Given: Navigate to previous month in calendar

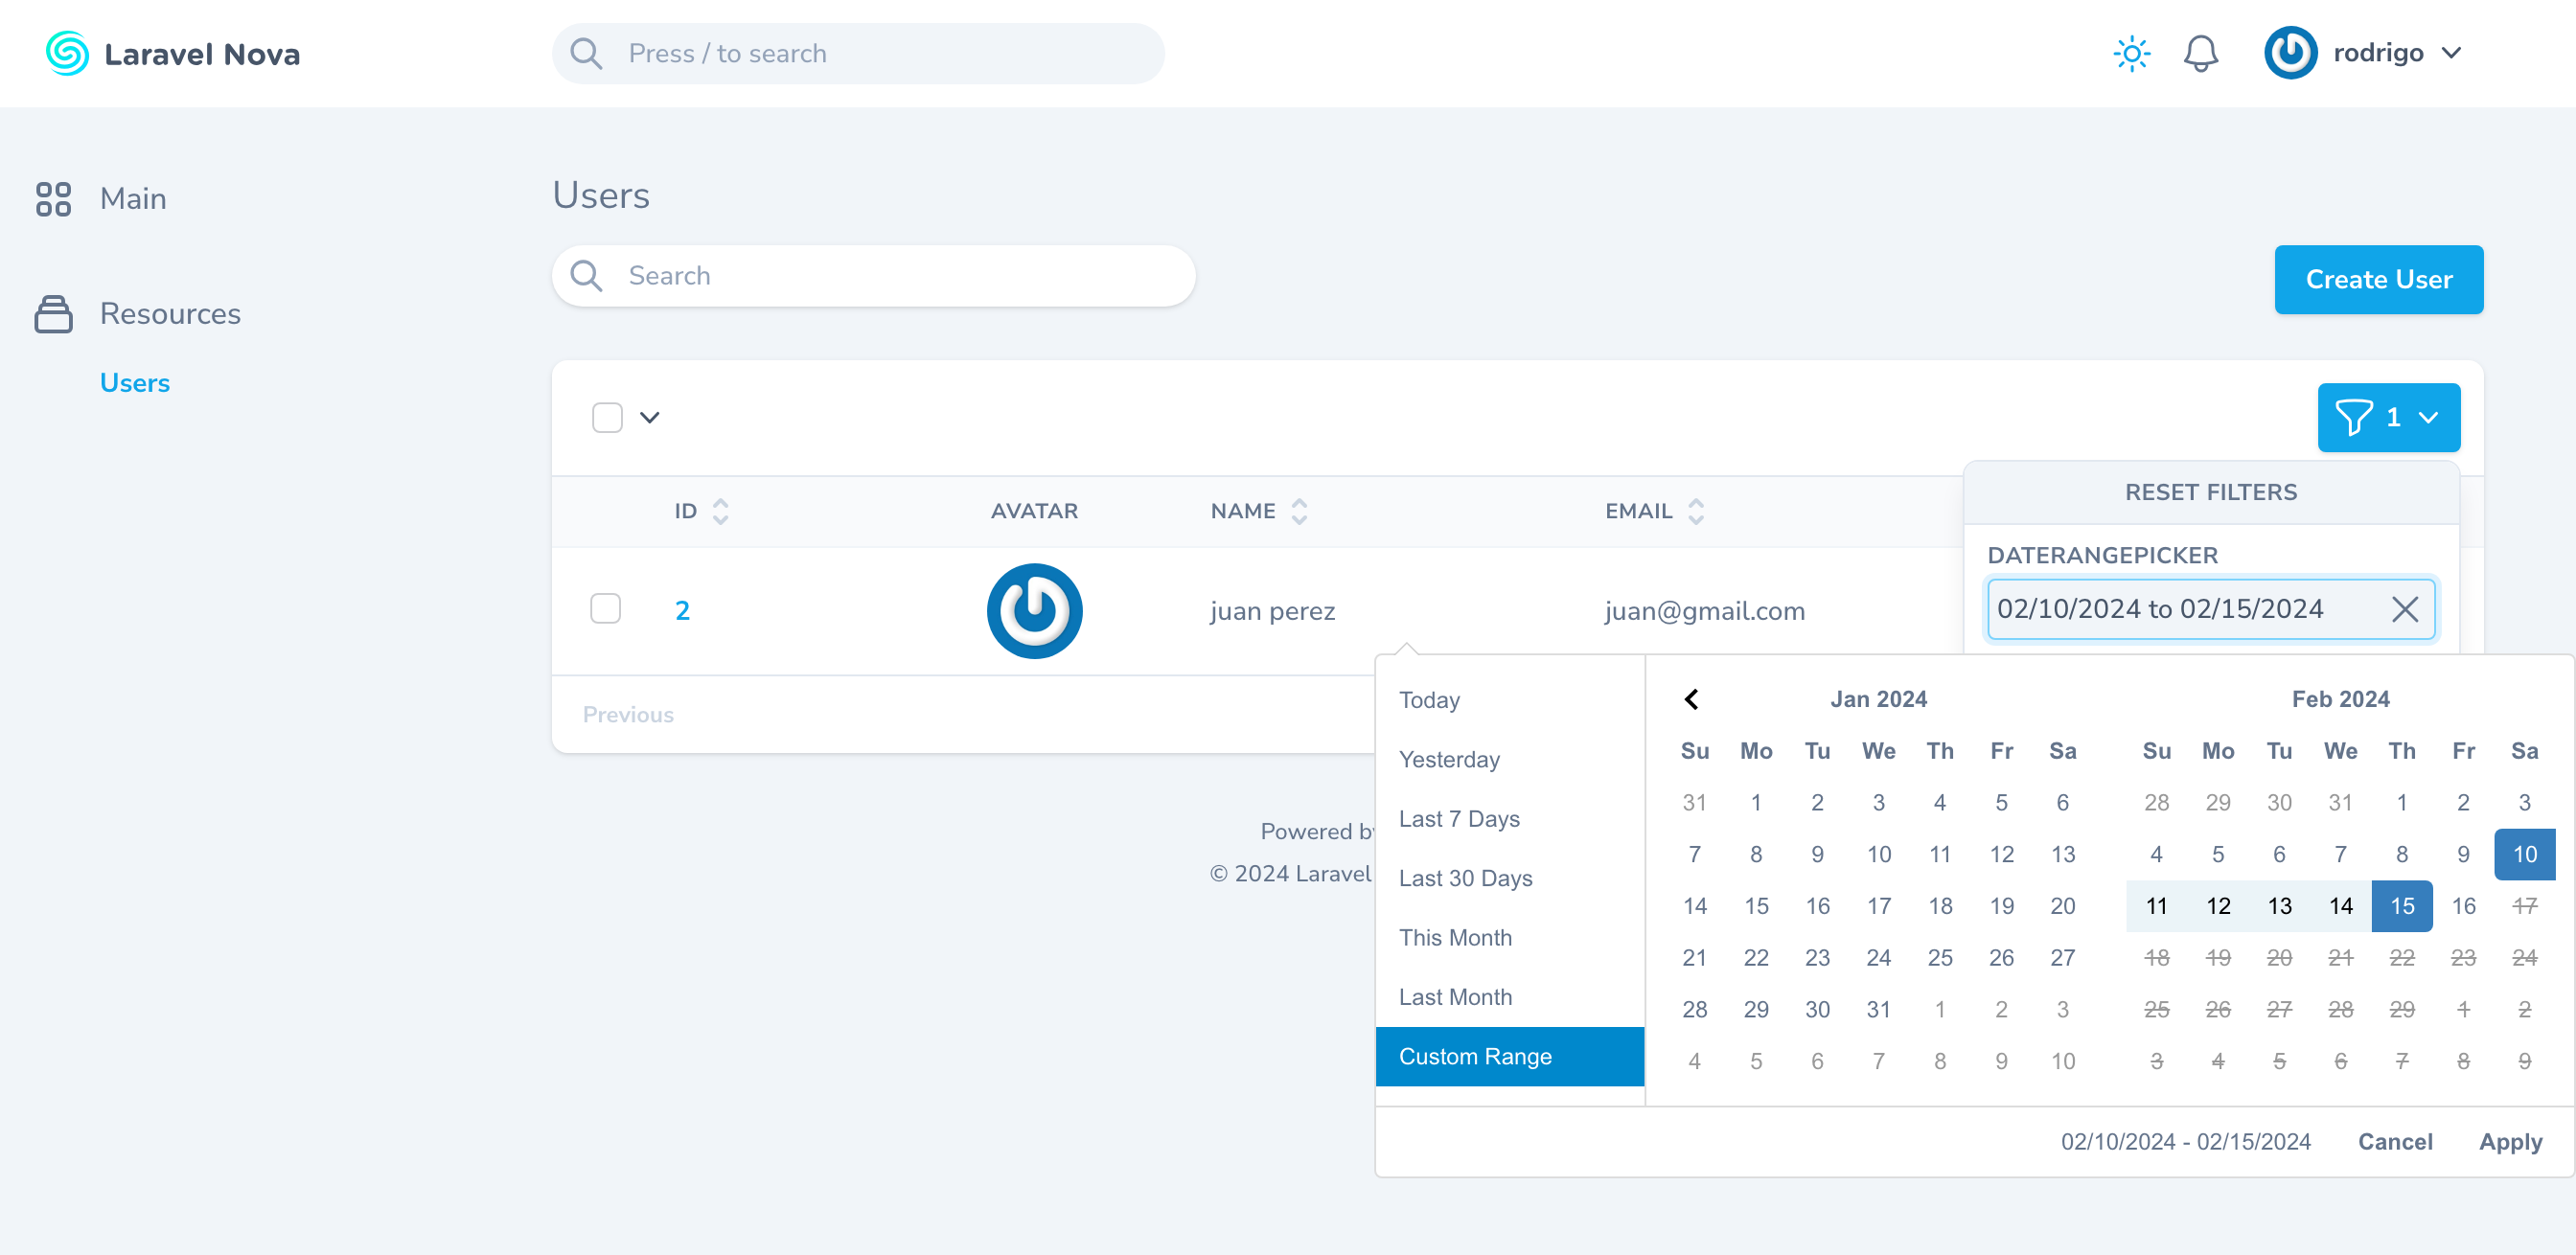Looking at the screenshot, I should click(x=1693, y=698).
